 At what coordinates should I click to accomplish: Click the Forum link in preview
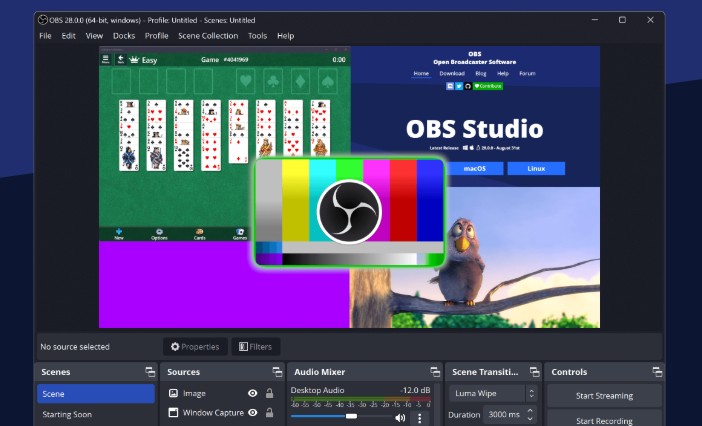pos(527,73)
